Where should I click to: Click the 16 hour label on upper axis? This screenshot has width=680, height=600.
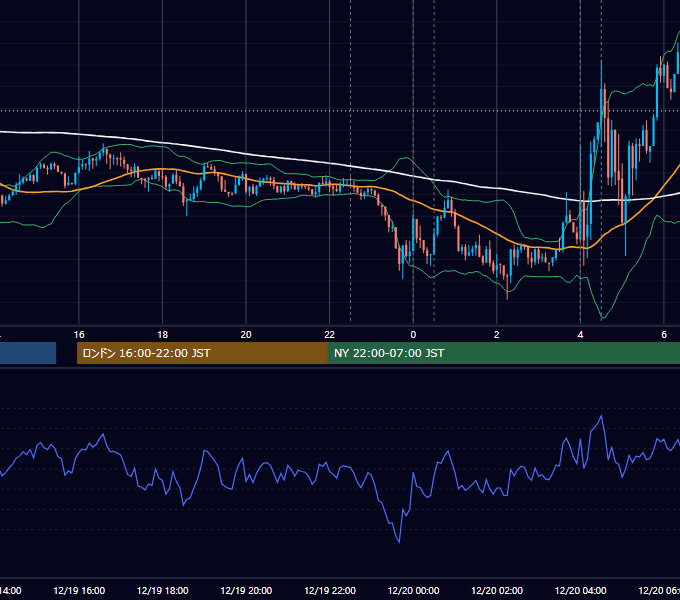pyautogui.click(x=79, y=334)
